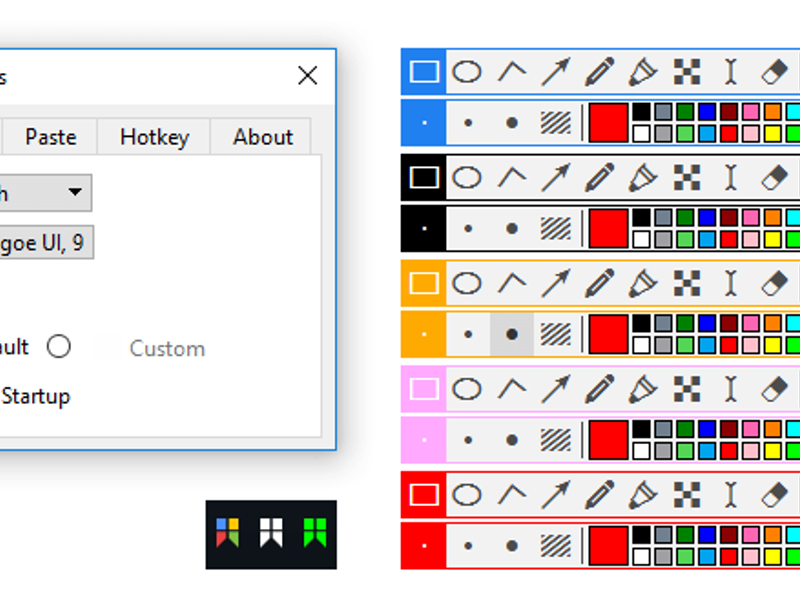Screen dimensions: 800x600
Task: Select rectangle tool in blue toolbar
Action: coord(424,71)
